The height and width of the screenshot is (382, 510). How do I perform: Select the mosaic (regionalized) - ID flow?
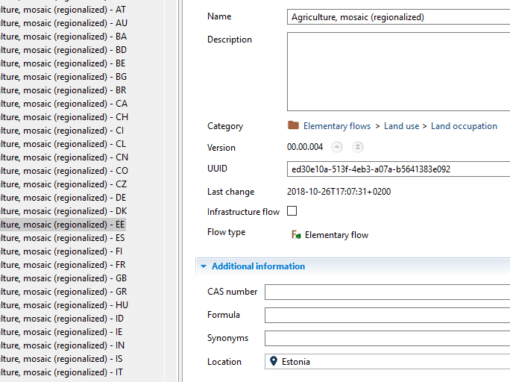tap(62, 318)
